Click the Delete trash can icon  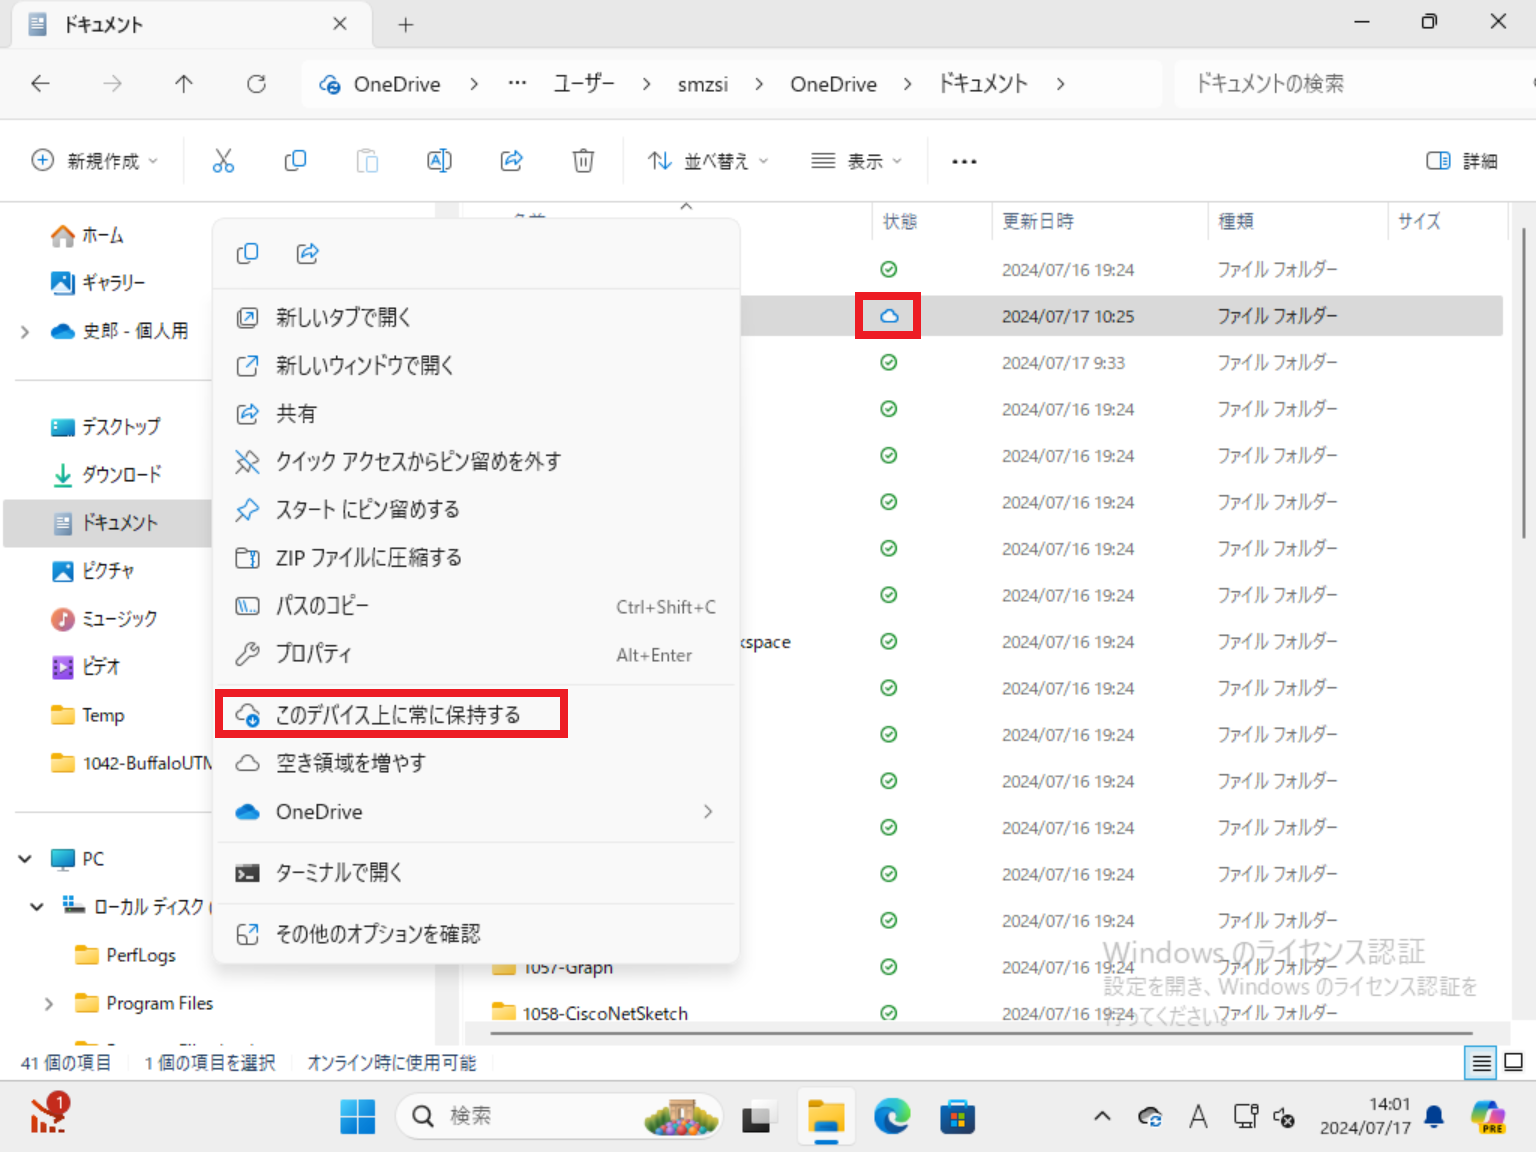[583, 161]
